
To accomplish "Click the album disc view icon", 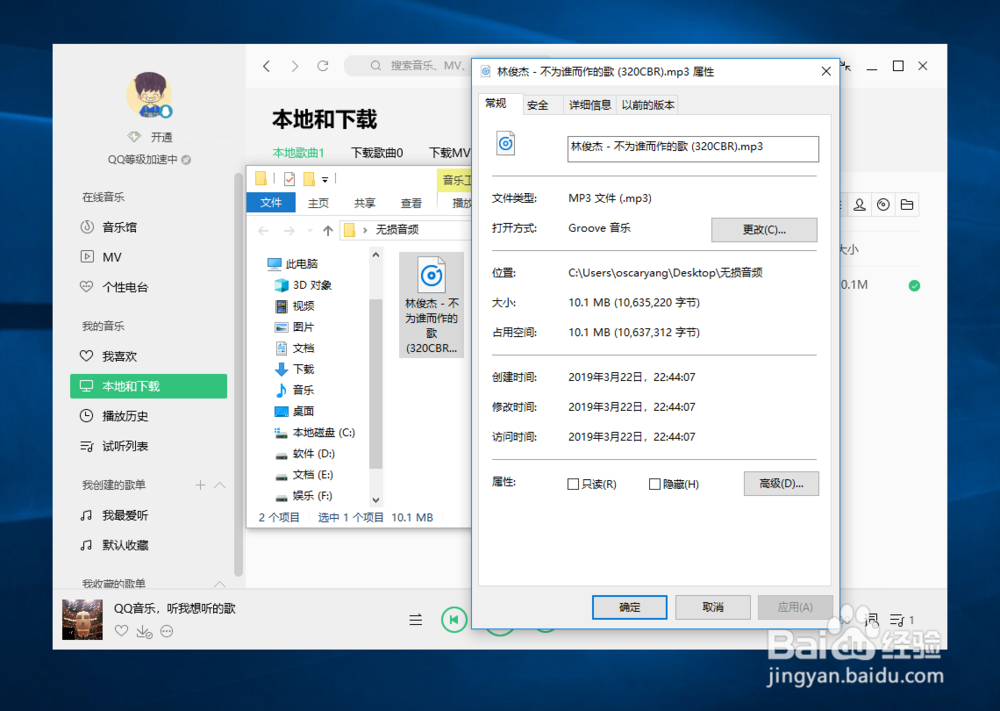I will pos(883,205).
